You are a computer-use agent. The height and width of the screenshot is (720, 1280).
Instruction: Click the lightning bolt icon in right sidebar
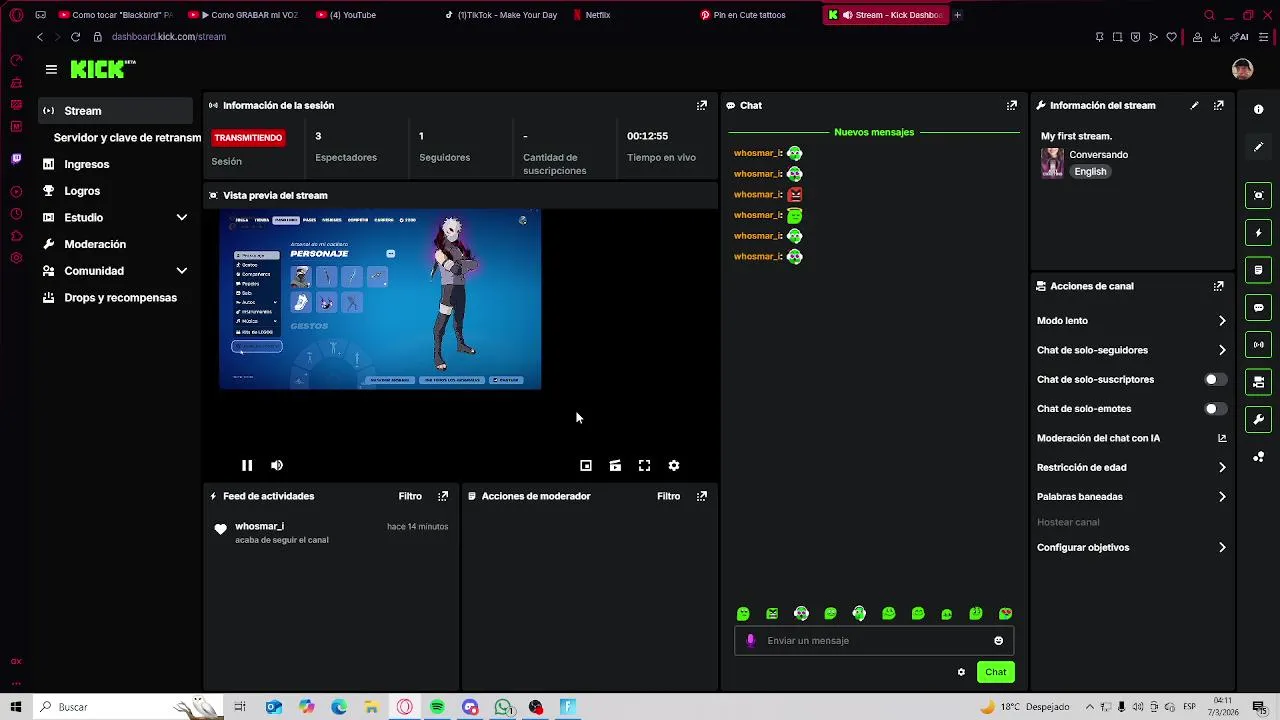[x=1259, y=233]
